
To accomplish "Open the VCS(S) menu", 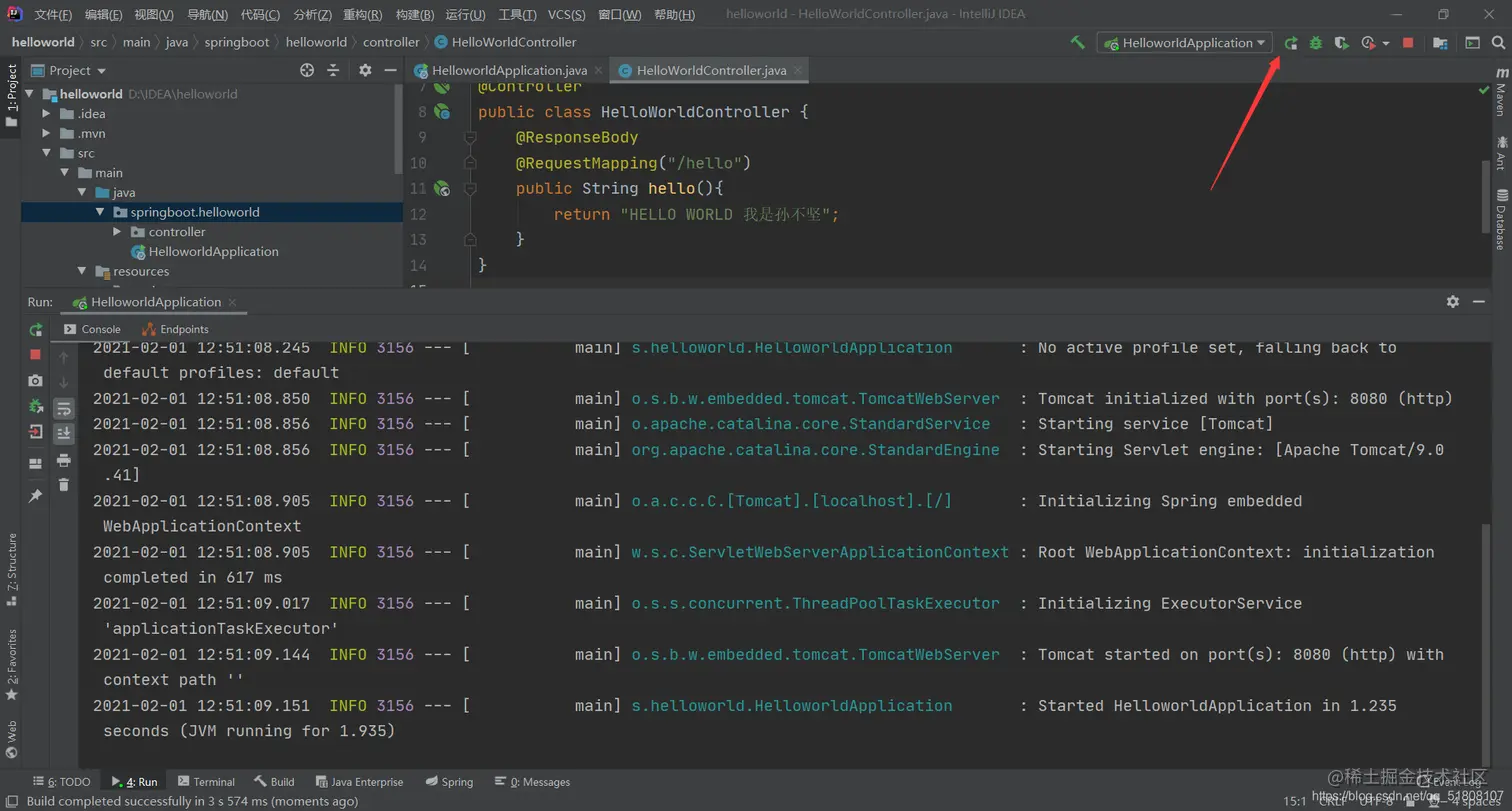I will coord(567,15).
